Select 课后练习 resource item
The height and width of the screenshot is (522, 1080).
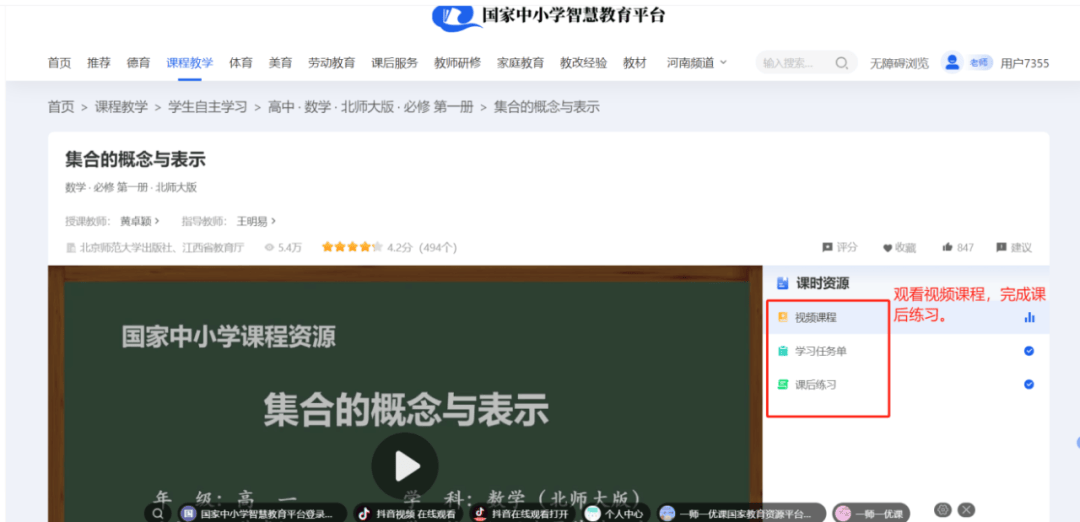point(906,385)
